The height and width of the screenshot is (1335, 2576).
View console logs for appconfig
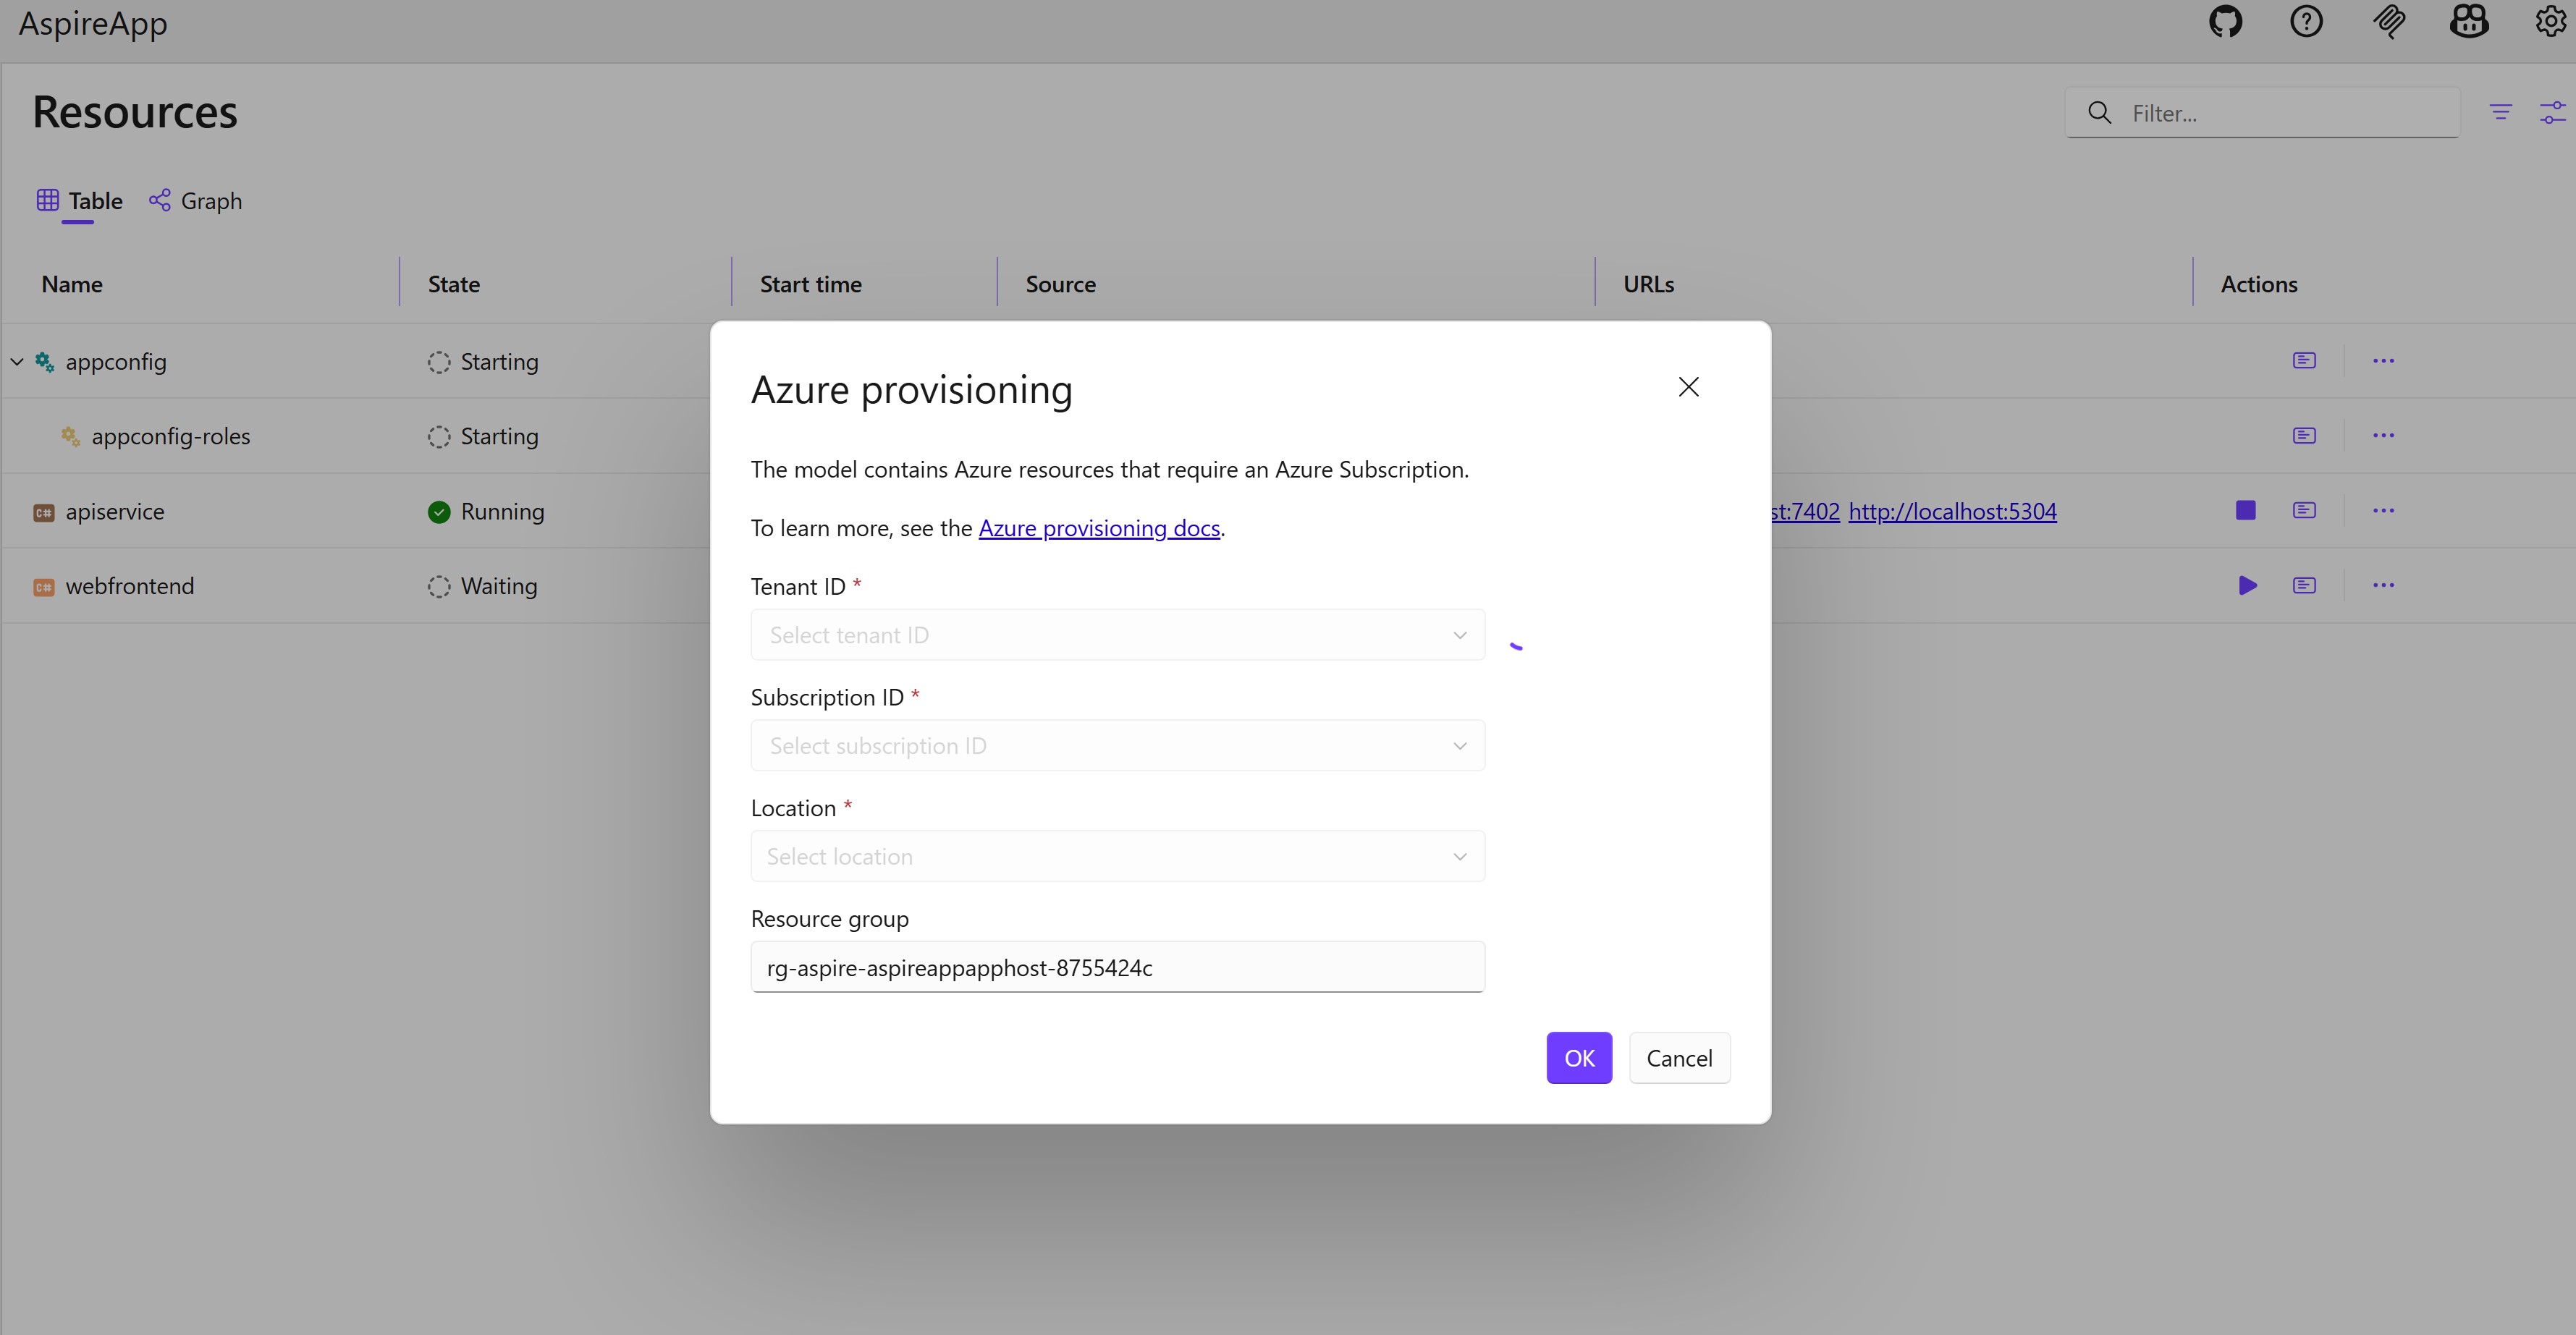coord(2304,361)
